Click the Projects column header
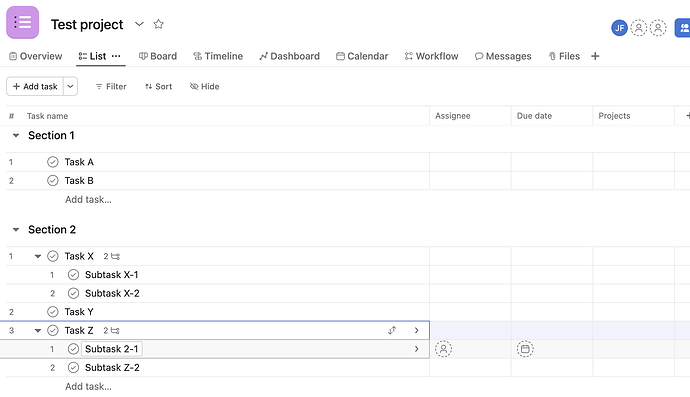Viewport: 690px width, 397px height. point(614,116)
